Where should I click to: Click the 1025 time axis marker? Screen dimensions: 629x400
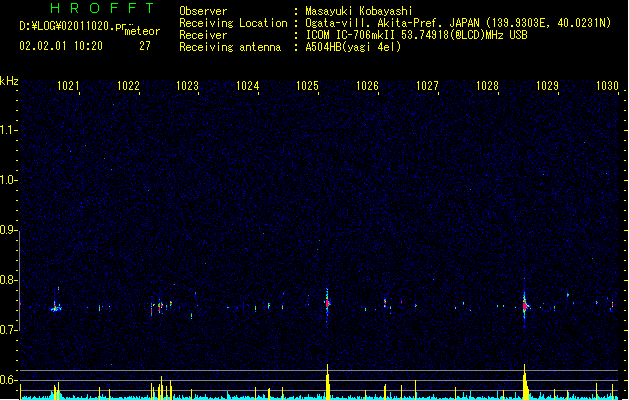[307, 86]
